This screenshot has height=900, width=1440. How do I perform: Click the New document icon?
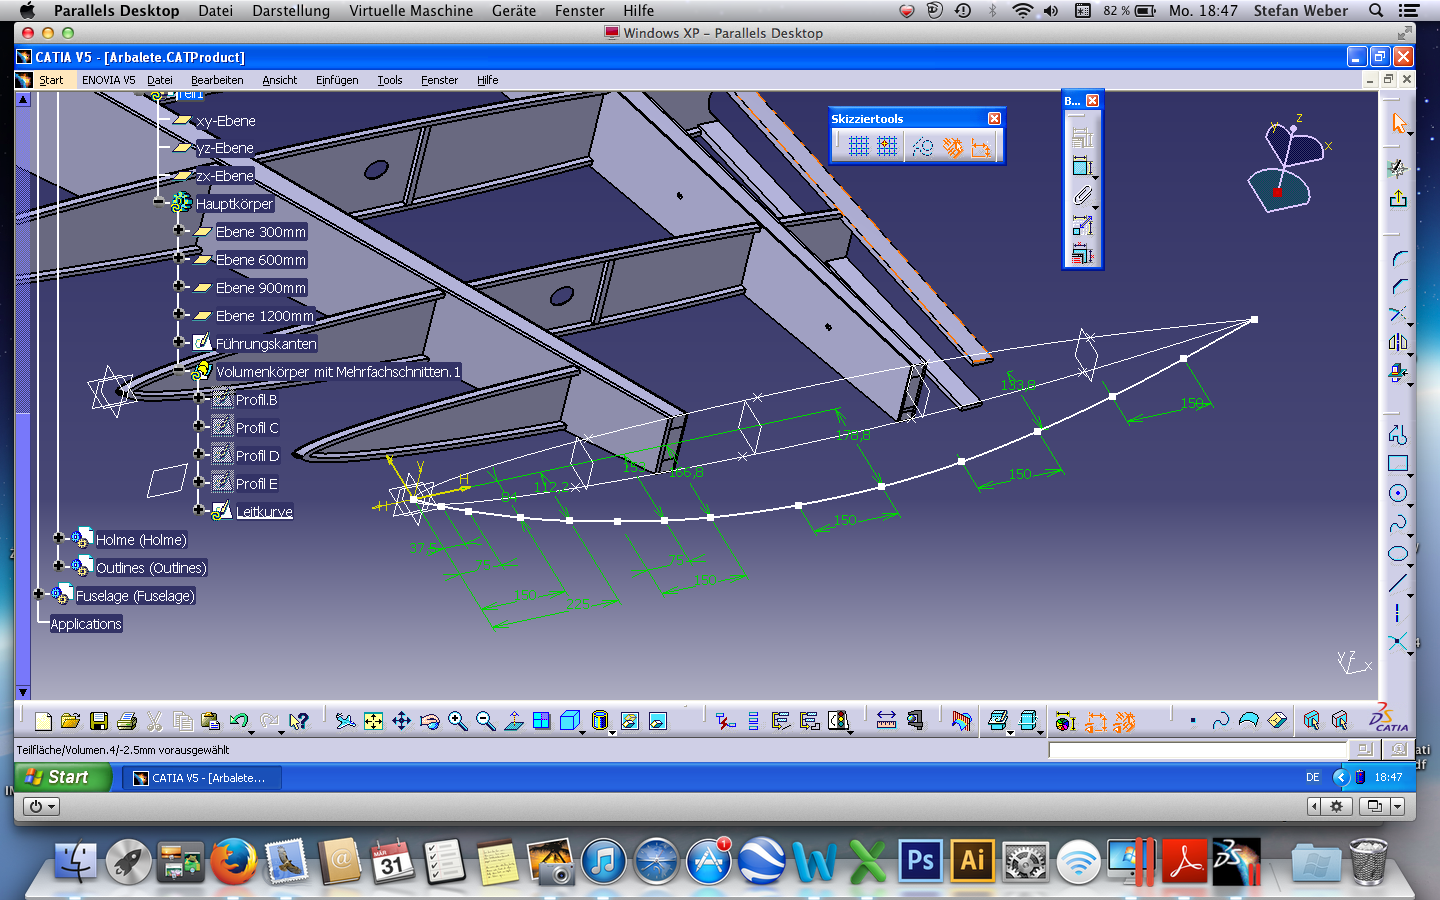tap(42, 721)
